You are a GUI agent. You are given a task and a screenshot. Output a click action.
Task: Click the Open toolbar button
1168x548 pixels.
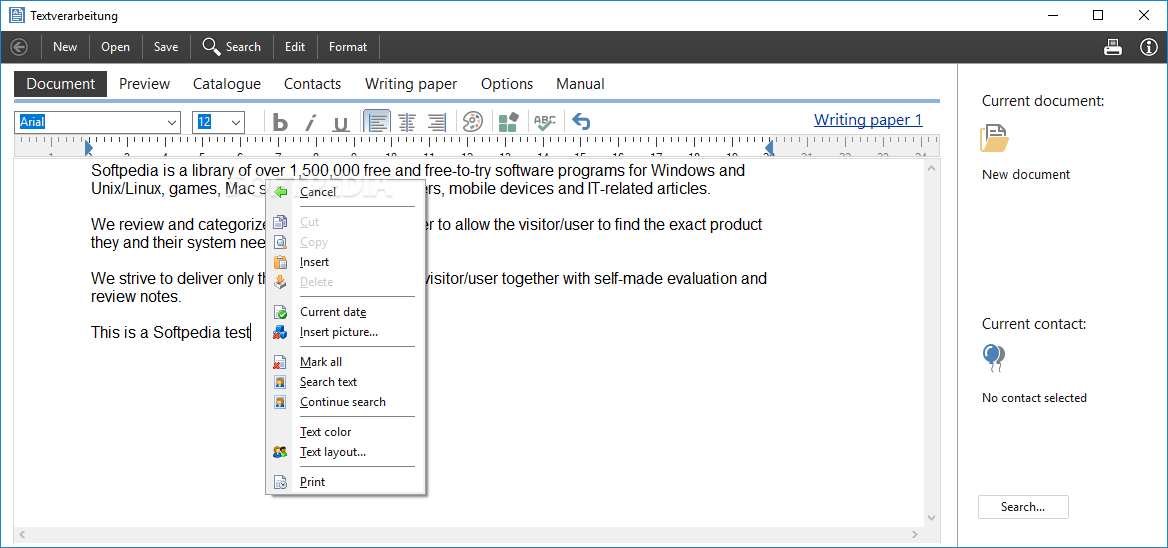tap(115, 47)
